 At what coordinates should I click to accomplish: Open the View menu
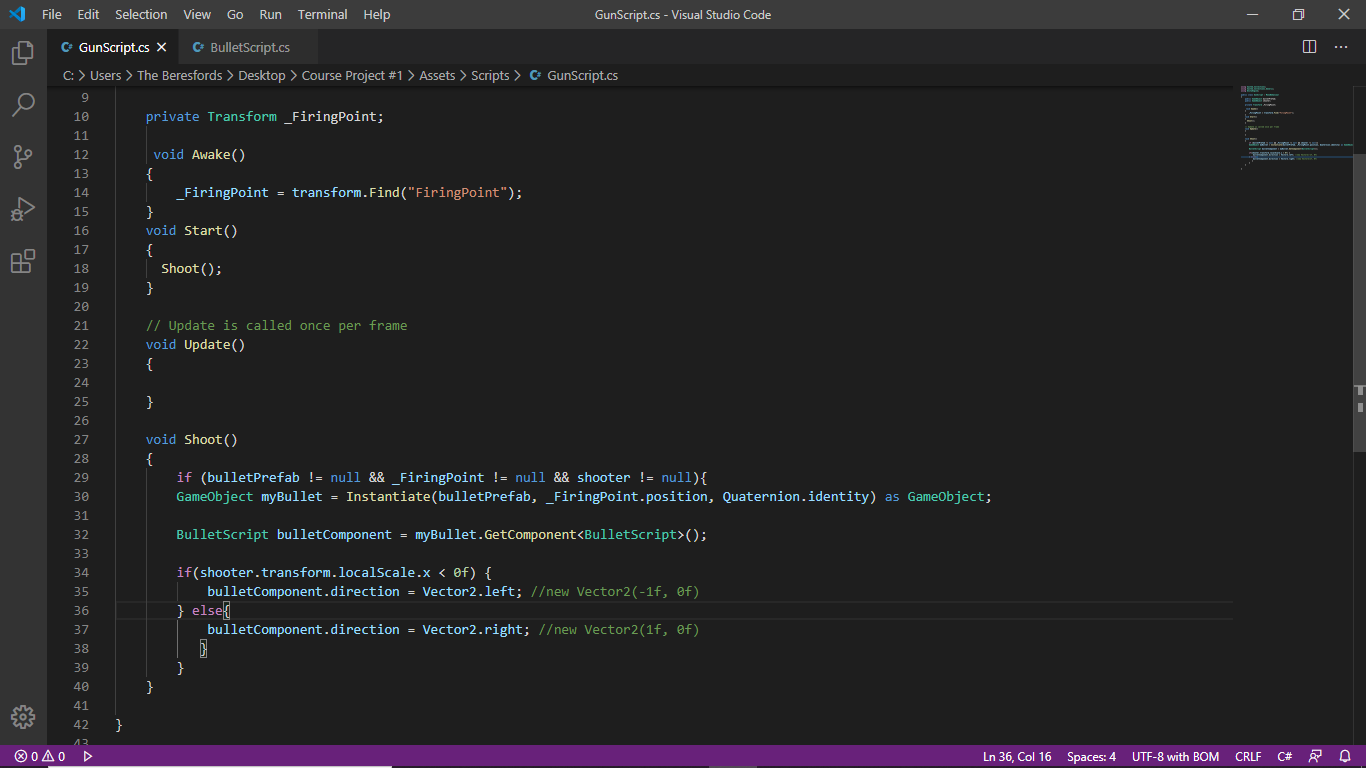pyautogui.click(x=197, y=14)
